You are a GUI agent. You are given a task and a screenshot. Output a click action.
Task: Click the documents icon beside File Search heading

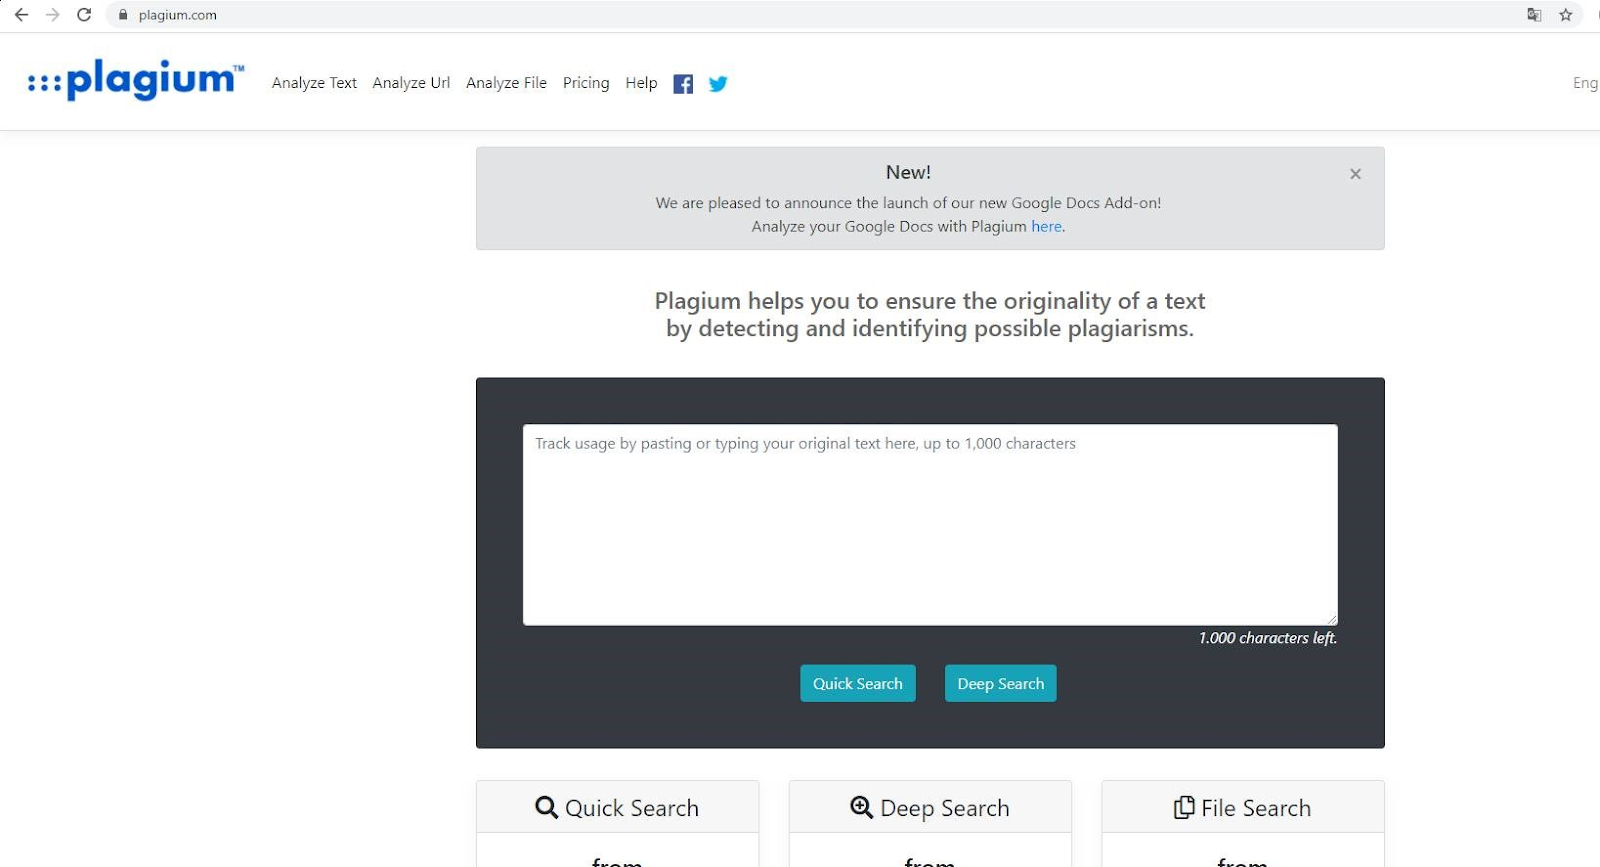tap(1184, 807)
